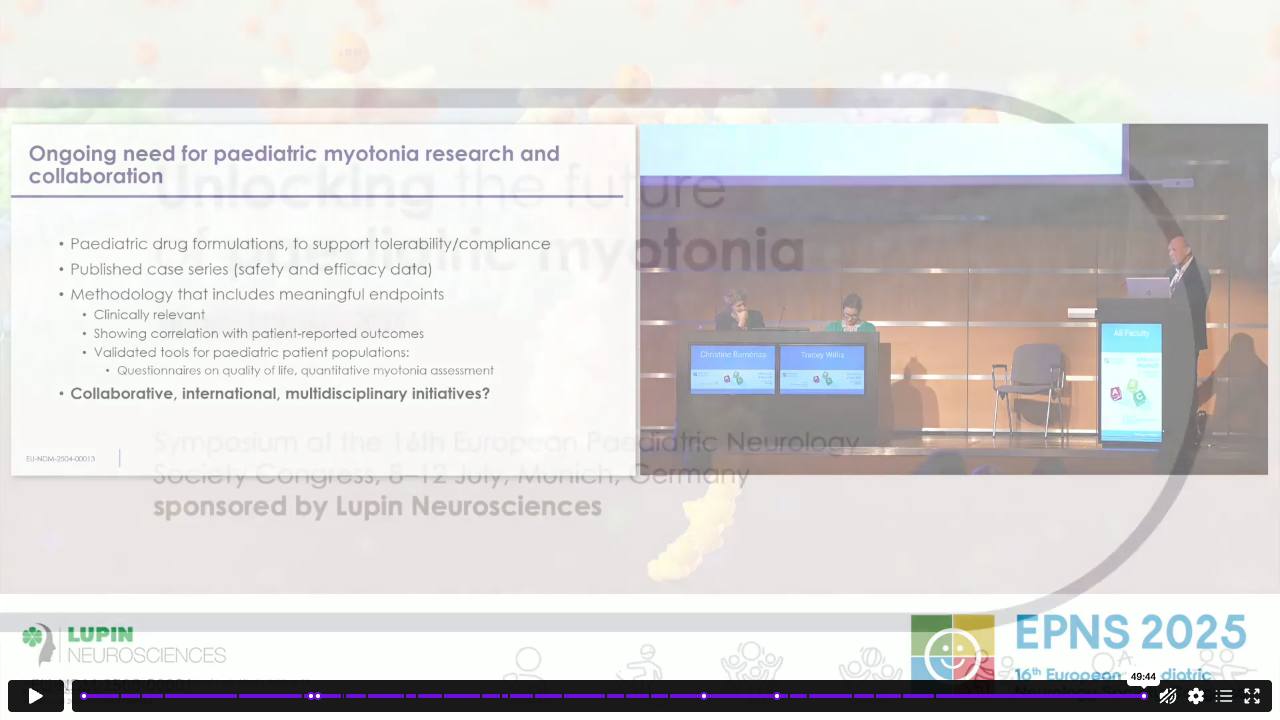Click the EU-NDM-2504-00013 reference code
This screenshot has height=720, width=1280.
point(61,459)
